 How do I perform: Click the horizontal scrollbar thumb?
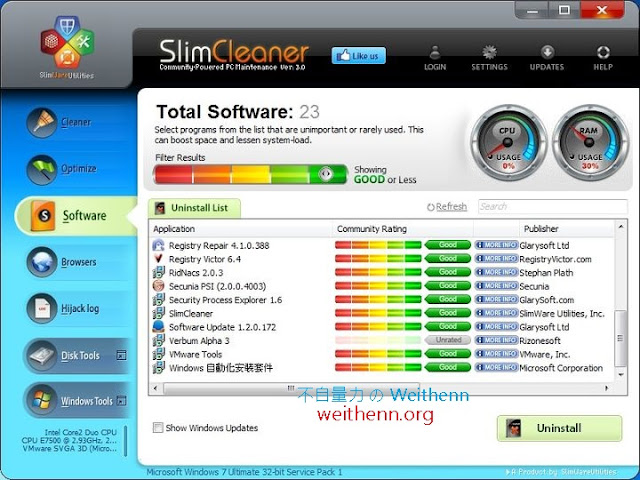(291, 388)
